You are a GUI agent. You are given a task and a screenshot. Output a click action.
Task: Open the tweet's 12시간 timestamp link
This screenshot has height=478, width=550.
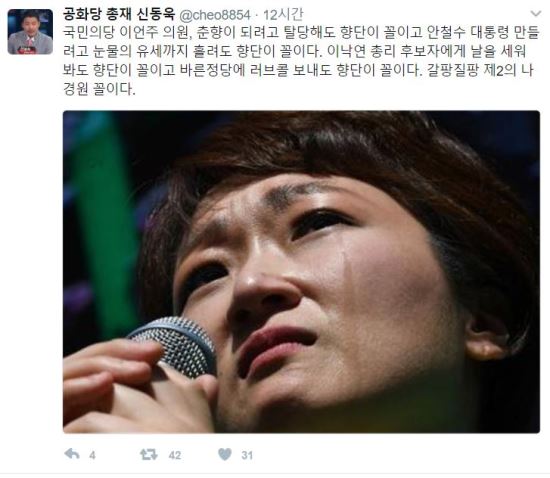click(283, 15)
